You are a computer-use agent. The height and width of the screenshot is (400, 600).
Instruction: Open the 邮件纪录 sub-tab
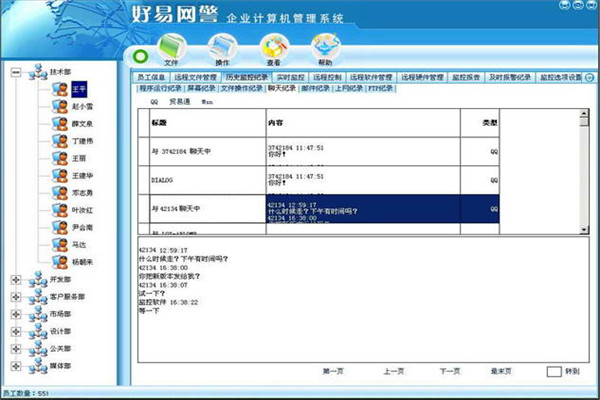315,88
